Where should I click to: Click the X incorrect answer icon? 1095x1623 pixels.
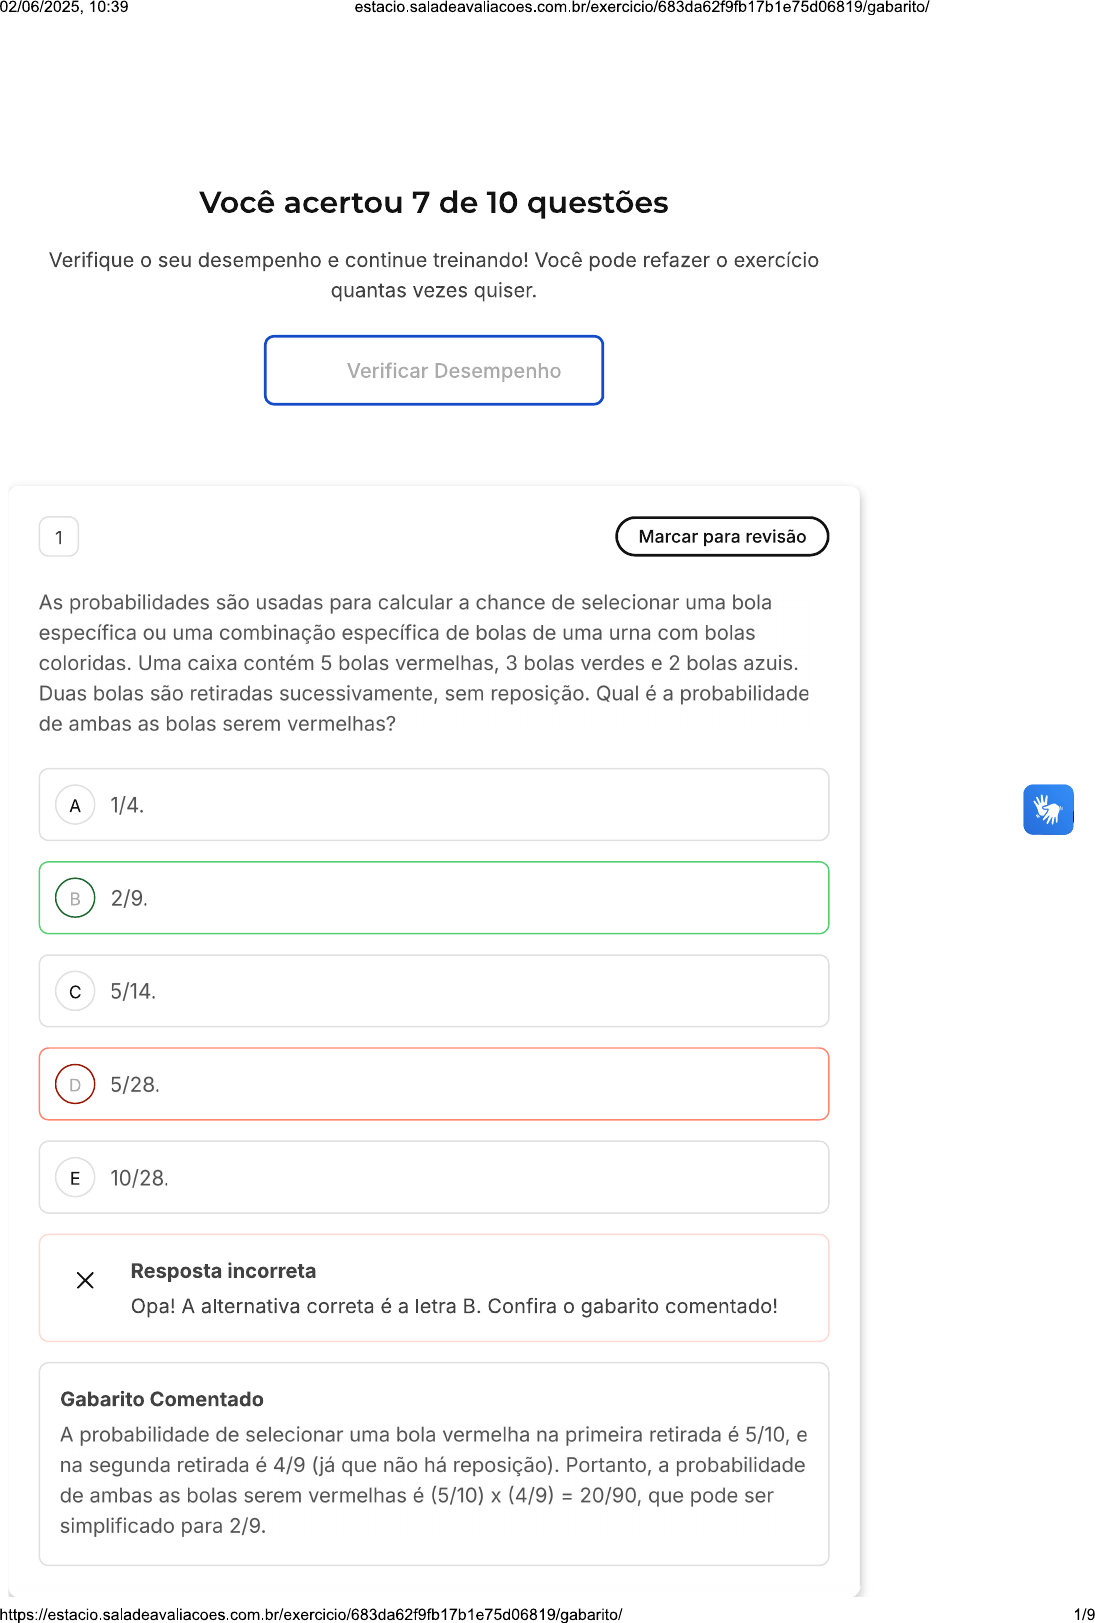coord(86,1280)
